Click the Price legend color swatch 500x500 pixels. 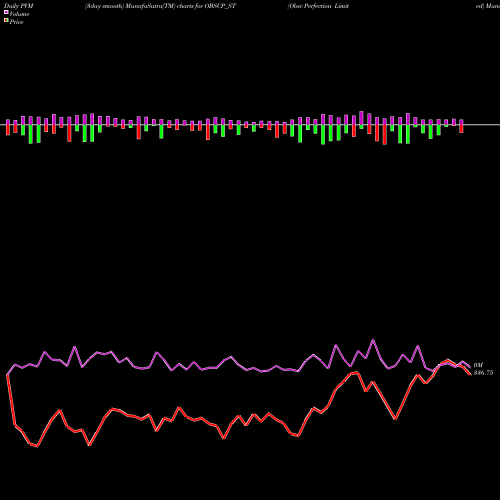[6, 21]
